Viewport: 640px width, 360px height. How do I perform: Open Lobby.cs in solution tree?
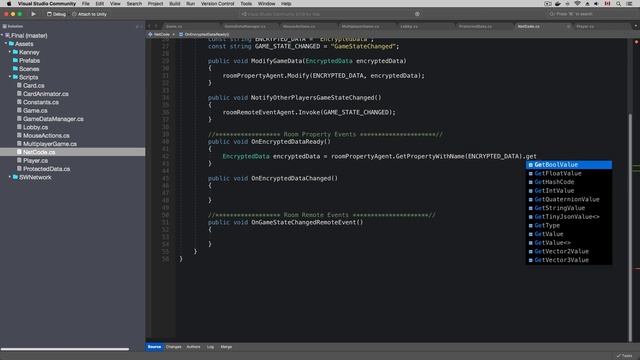[x=36, y=127]
